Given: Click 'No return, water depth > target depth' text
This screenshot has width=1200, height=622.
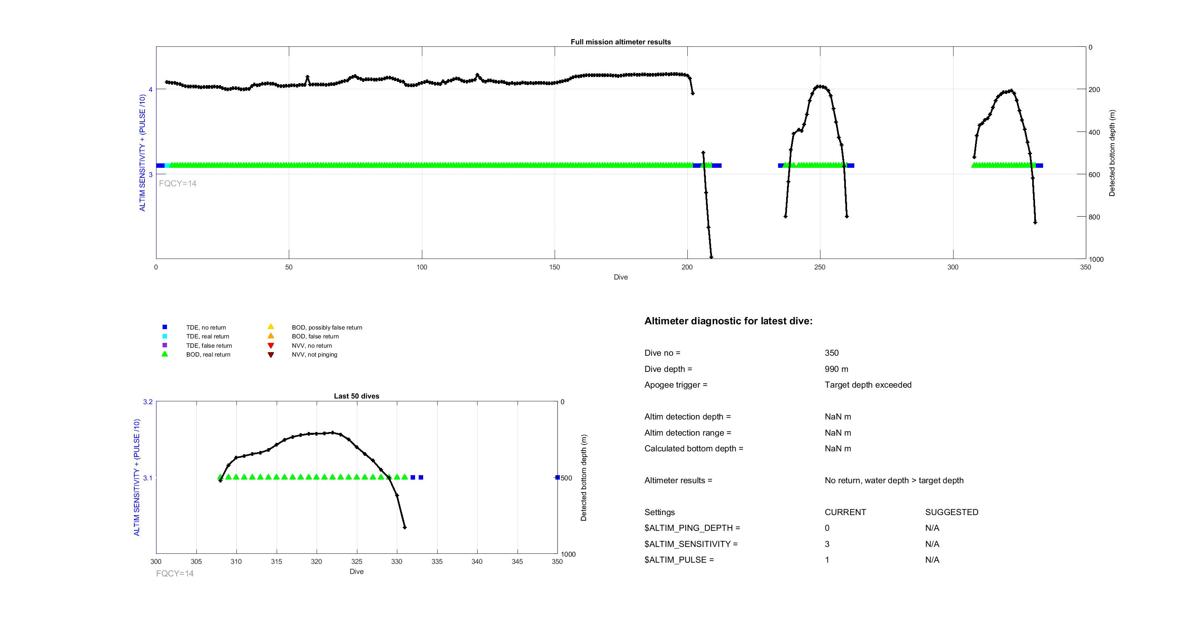Looking at the screenshot, I should tap(894, 481).
